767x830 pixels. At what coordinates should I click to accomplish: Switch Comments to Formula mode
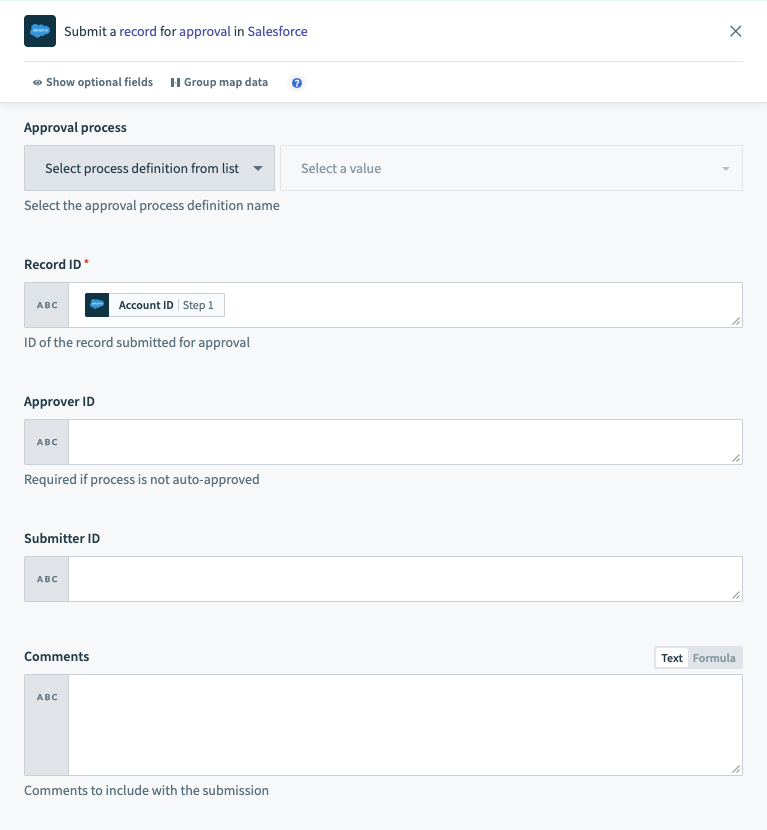tap(716, 657)
